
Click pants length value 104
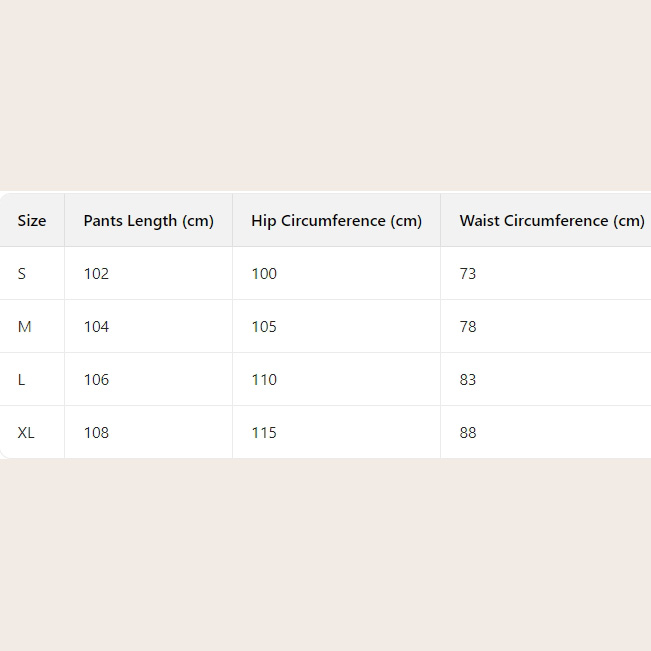[96, 327]
